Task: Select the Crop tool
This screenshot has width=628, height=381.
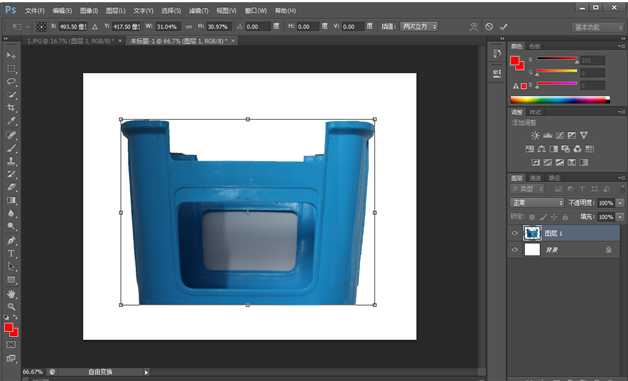Action: [11, 108]
